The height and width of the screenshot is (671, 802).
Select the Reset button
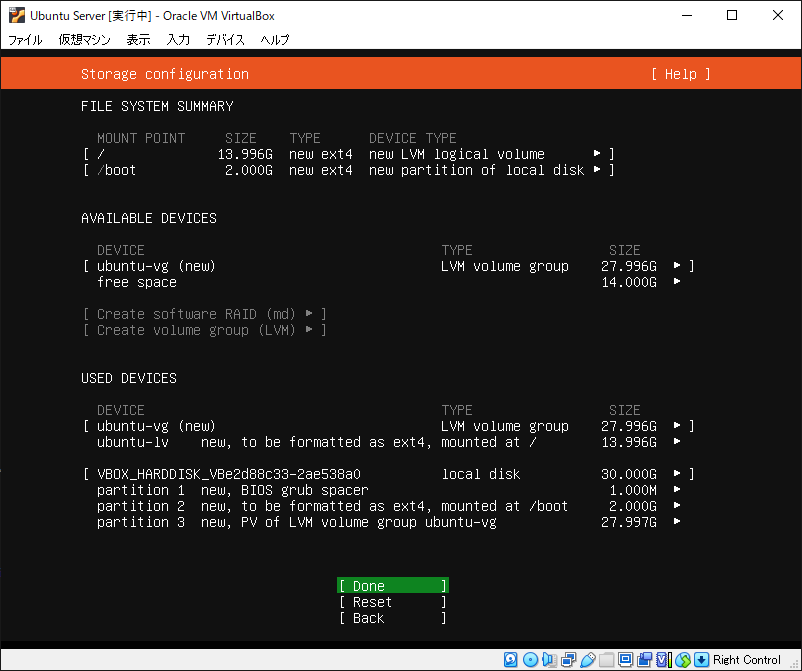(x=393, y=602)
